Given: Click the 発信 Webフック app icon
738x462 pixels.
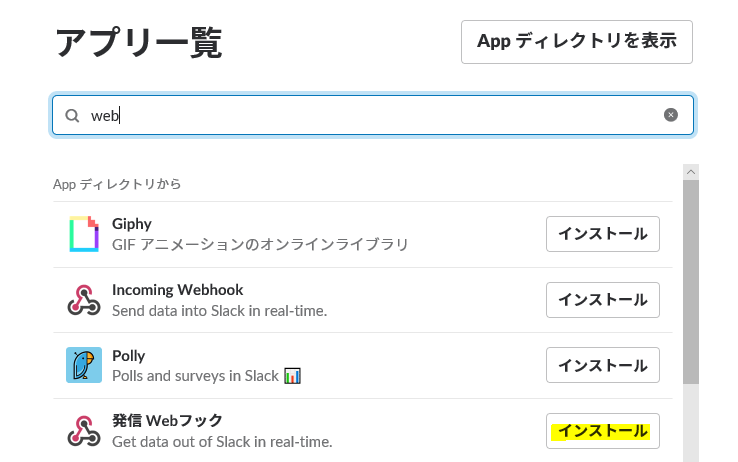Looking at the screenshot, I should pyautogui.click(x=84, y=431).
